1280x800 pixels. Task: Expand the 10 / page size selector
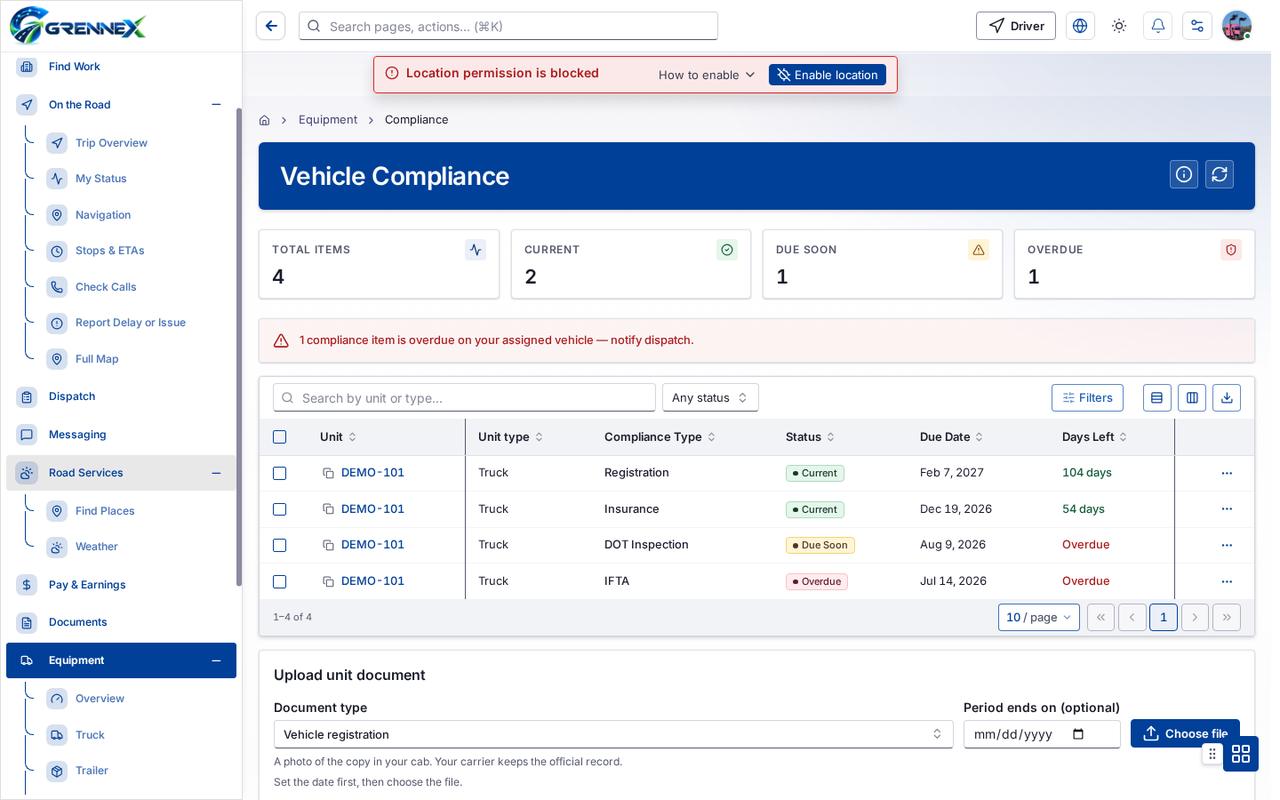(1039, 617)
